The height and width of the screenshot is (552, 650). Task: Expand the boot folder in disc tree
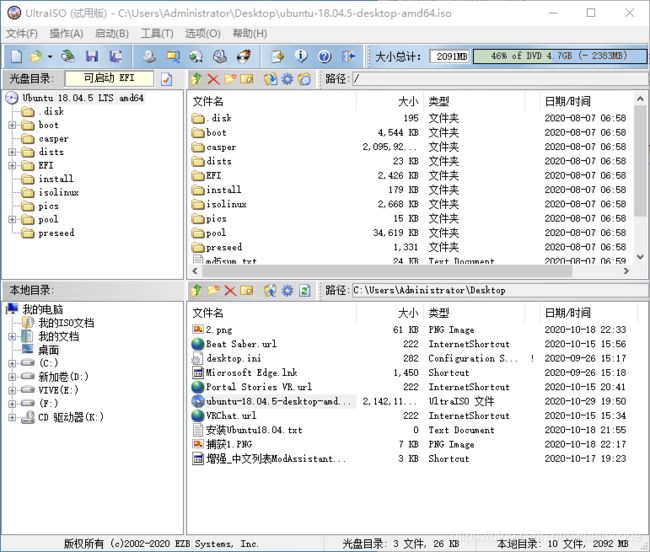(x=12, y=125)
